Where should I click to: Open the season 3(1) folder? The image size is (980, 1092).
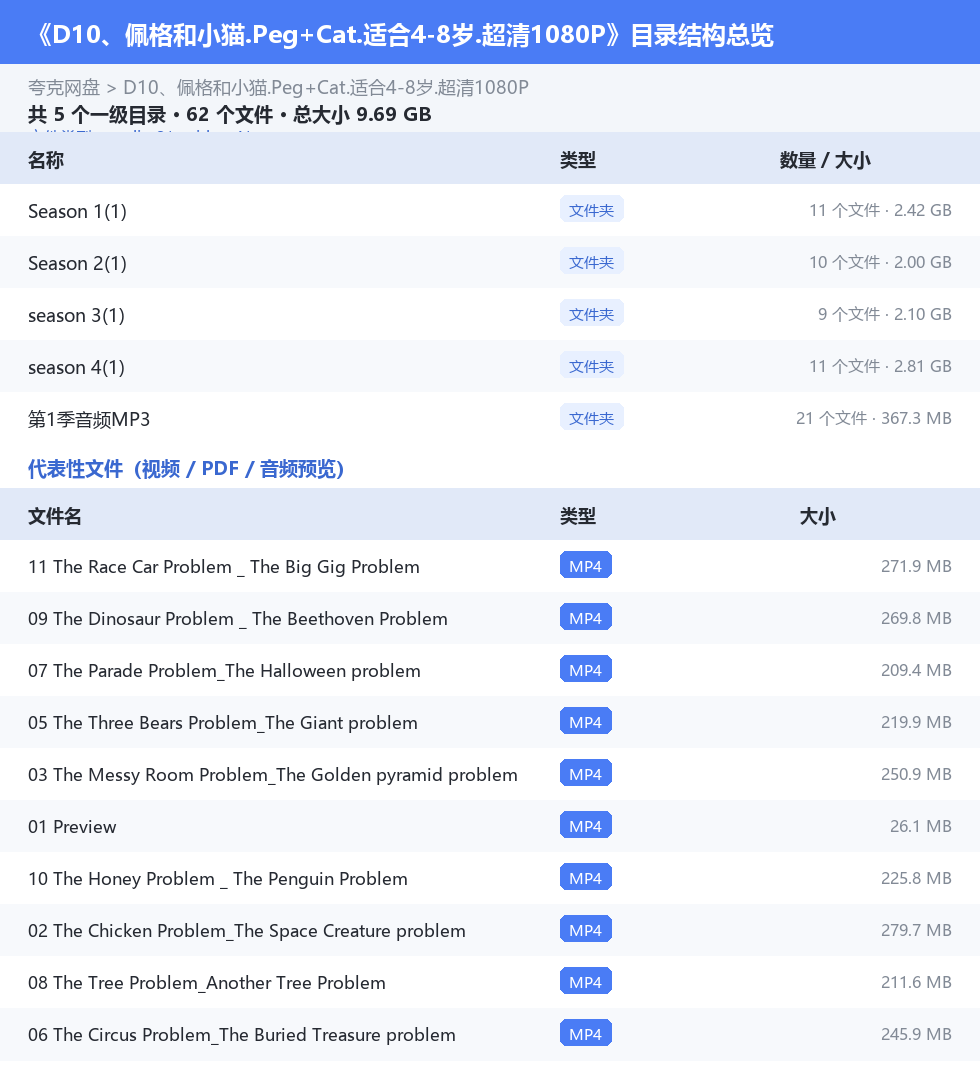pos(77,315)
